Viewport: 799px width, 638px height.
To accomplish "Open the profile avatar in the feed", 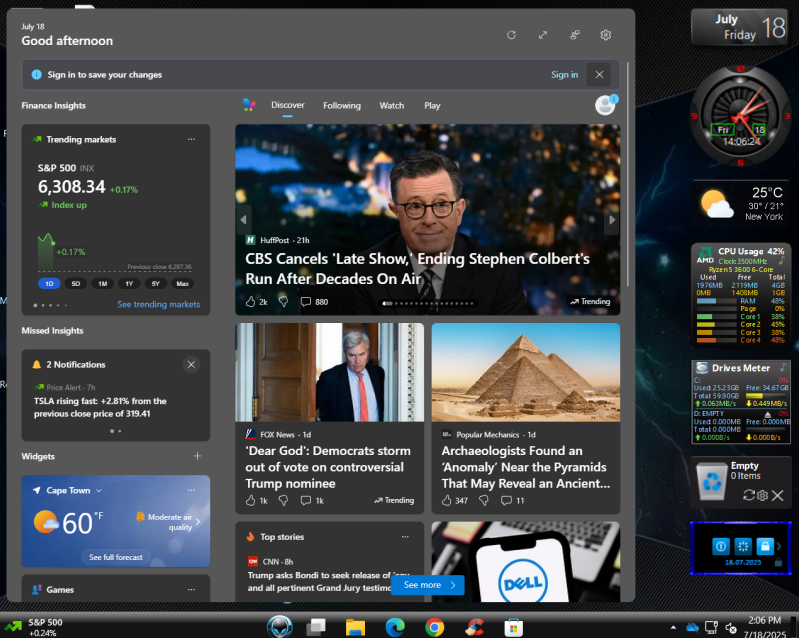I will (606, 104).
